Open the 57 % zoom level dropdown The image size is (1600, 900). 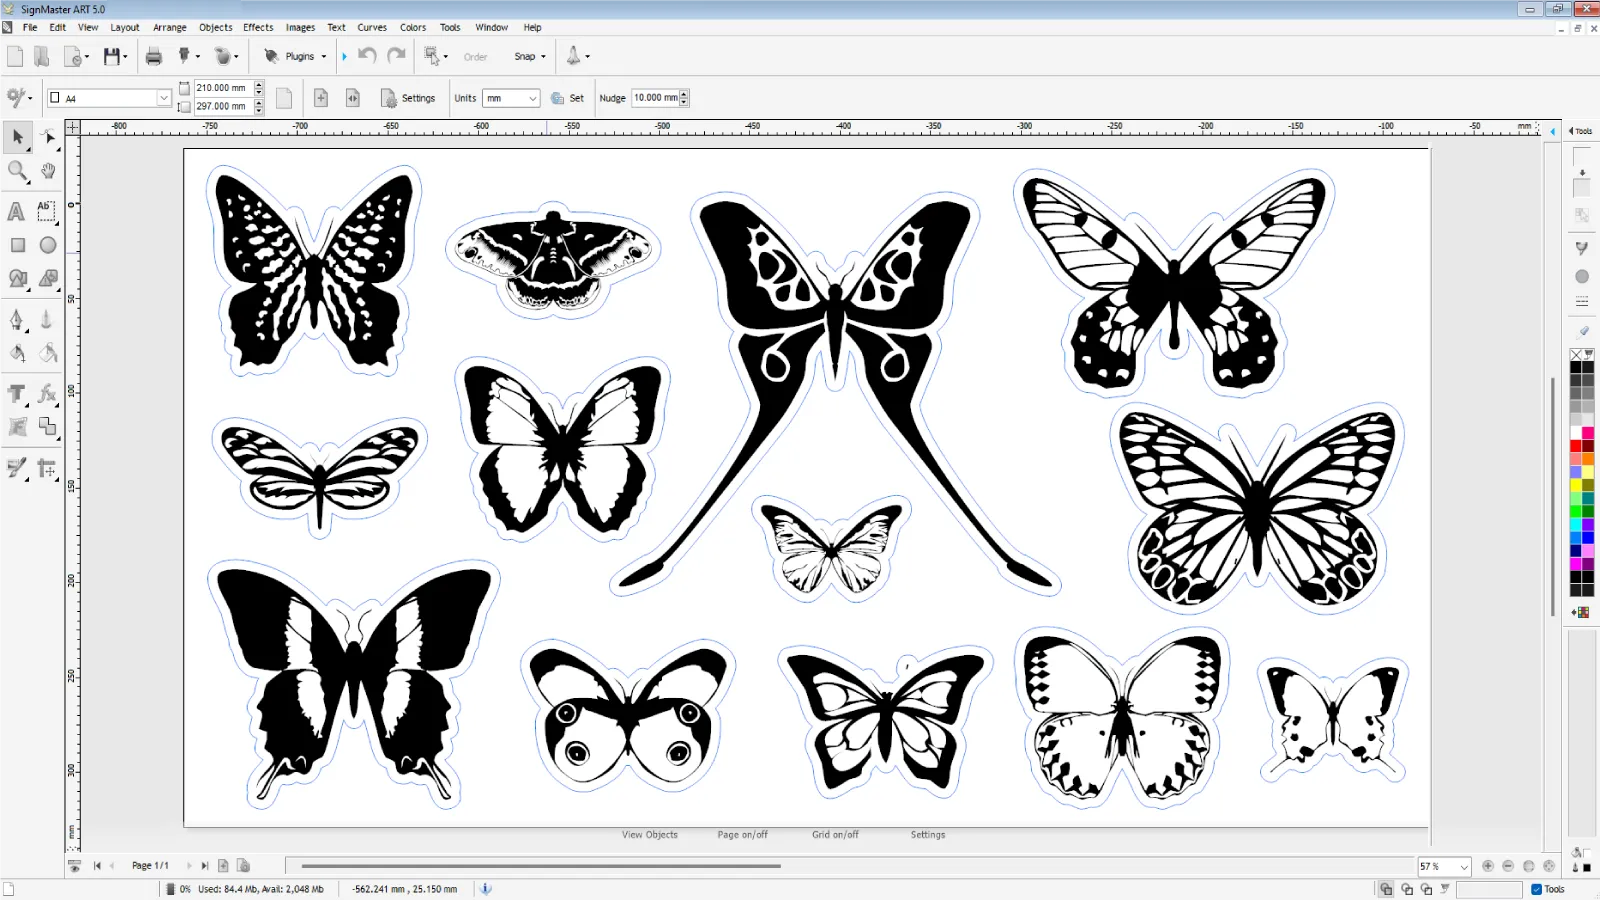[1464, 867]
